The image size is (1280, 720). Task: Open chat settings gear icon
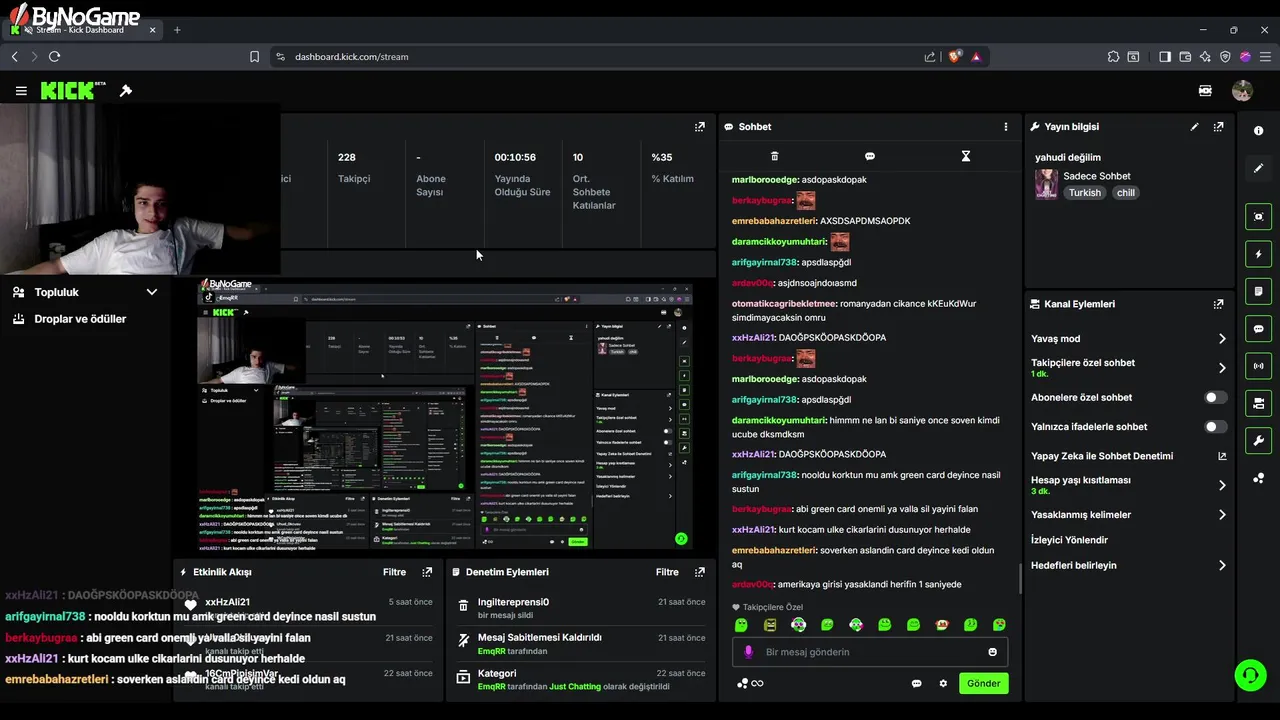pos(943,684)
